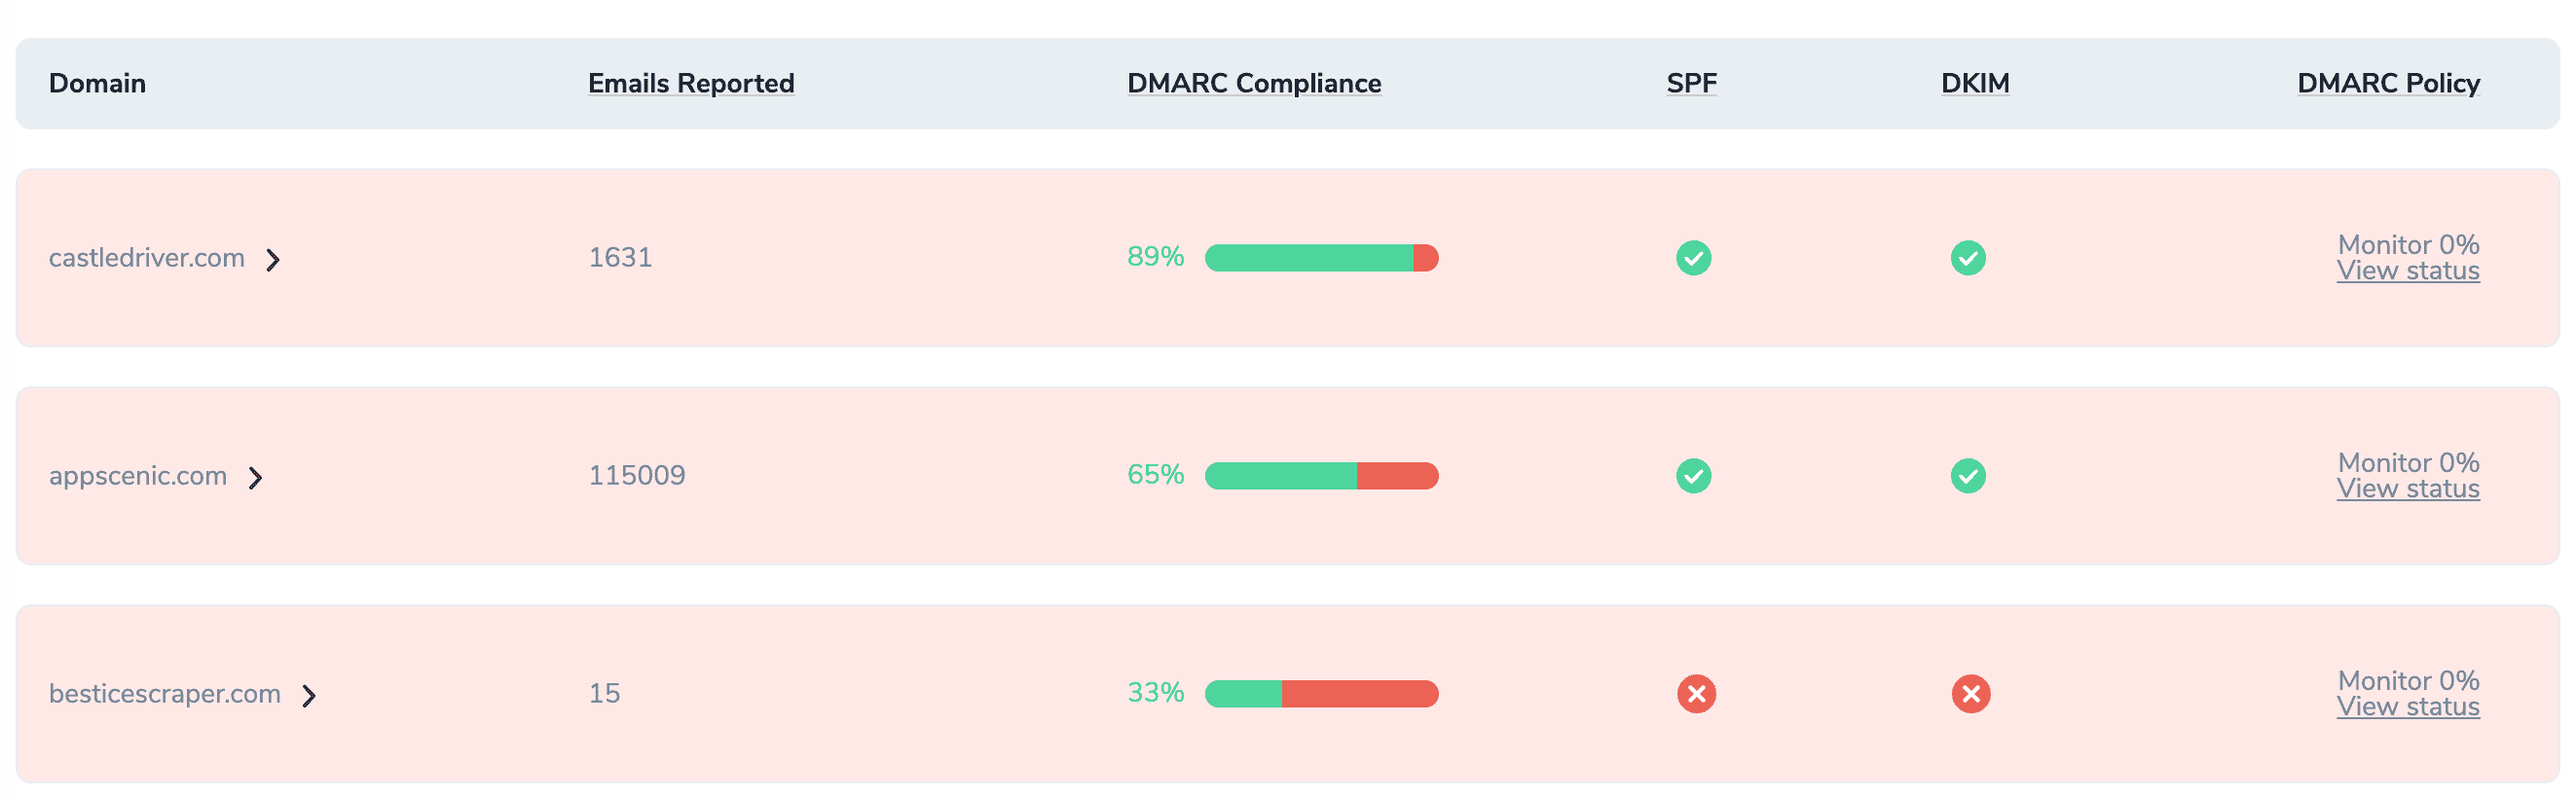Click the DKIM pass icon for appscenic.com

[x=1969, y=476]
